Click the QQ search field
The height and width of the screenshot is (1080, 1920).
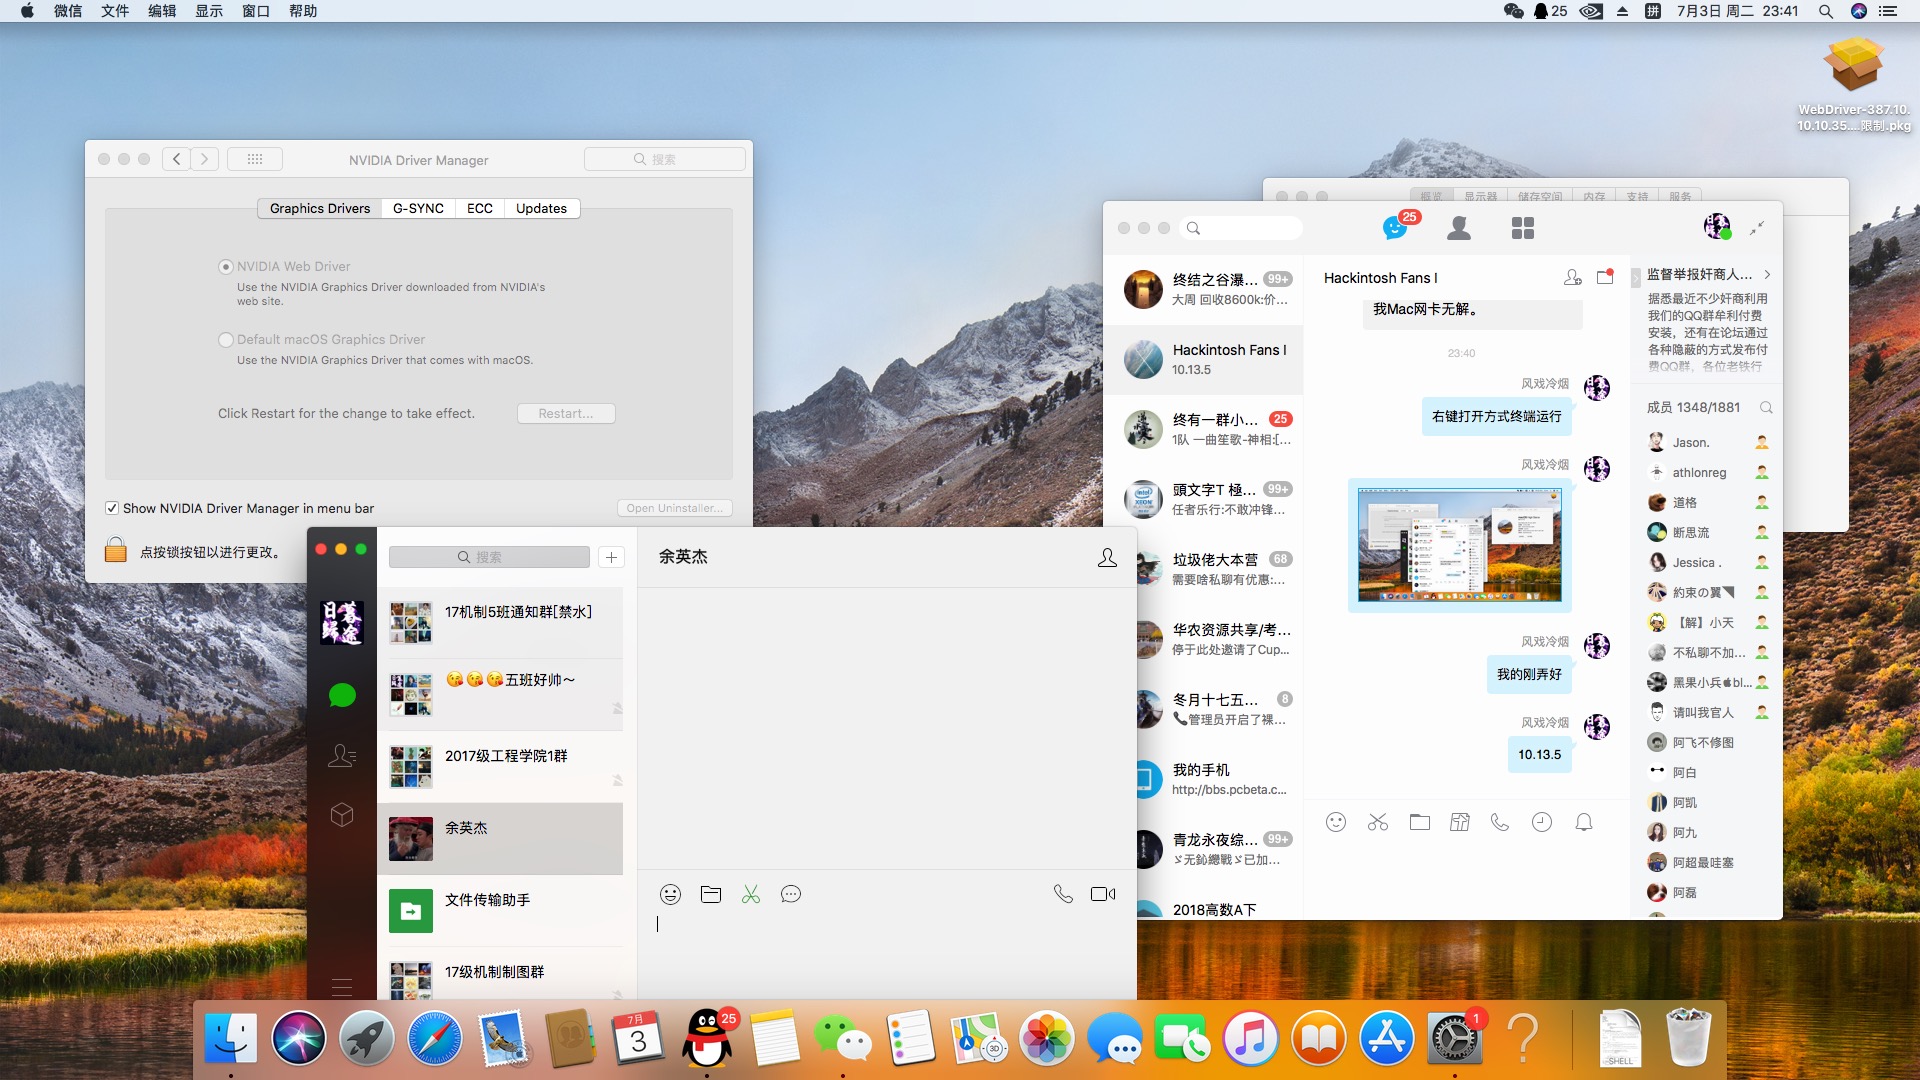coord(1241,228)
